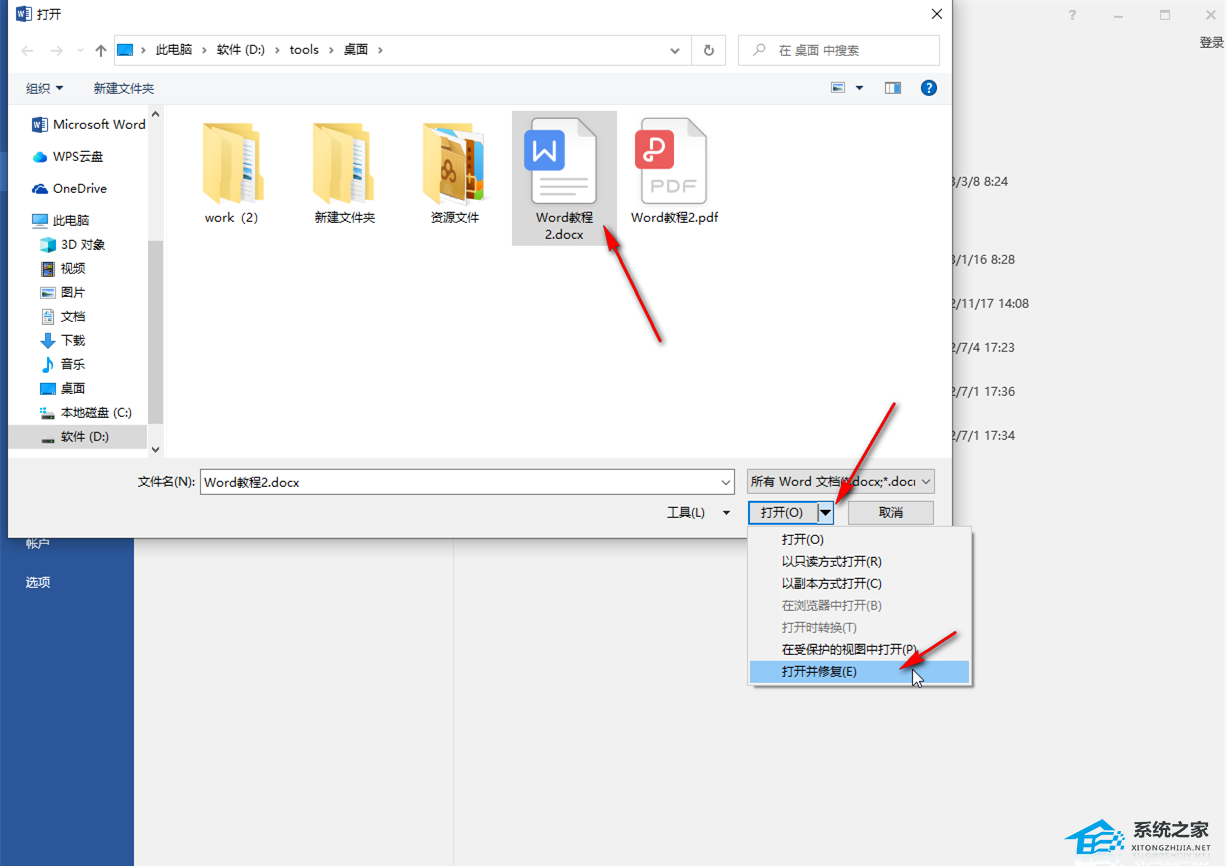Click the 取消 button
This screenshot has width=1226, height=866.
pos(891,513)
